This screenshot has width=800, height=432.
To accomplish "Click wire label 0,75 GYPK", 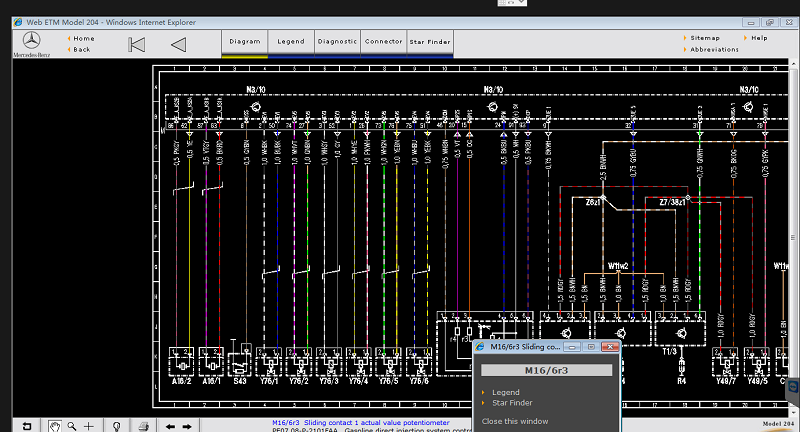I will click(765, 164).
